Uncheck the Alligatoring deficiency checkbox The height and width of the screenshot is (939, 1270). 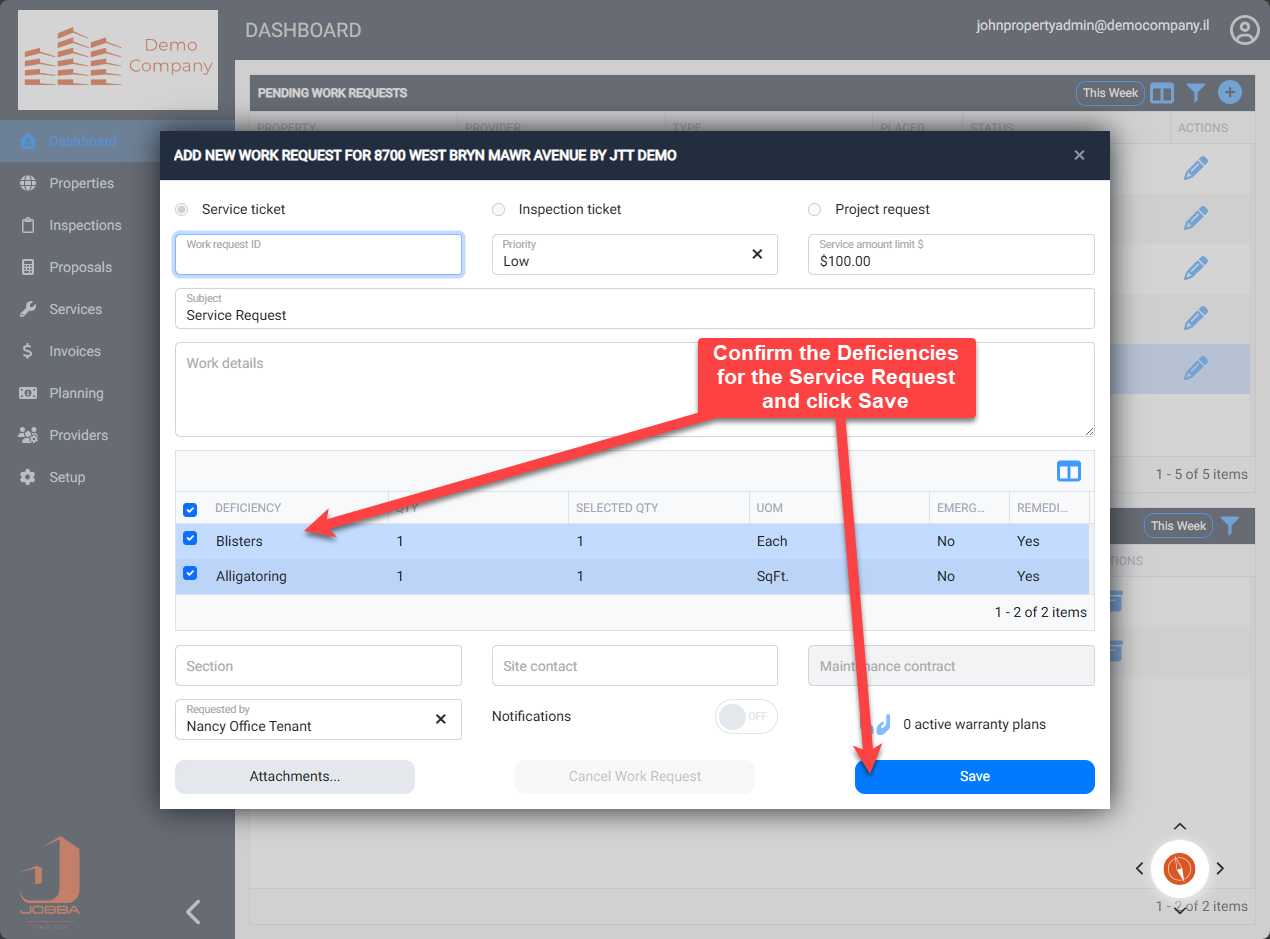pyautogui.click(x=190, y=574)
